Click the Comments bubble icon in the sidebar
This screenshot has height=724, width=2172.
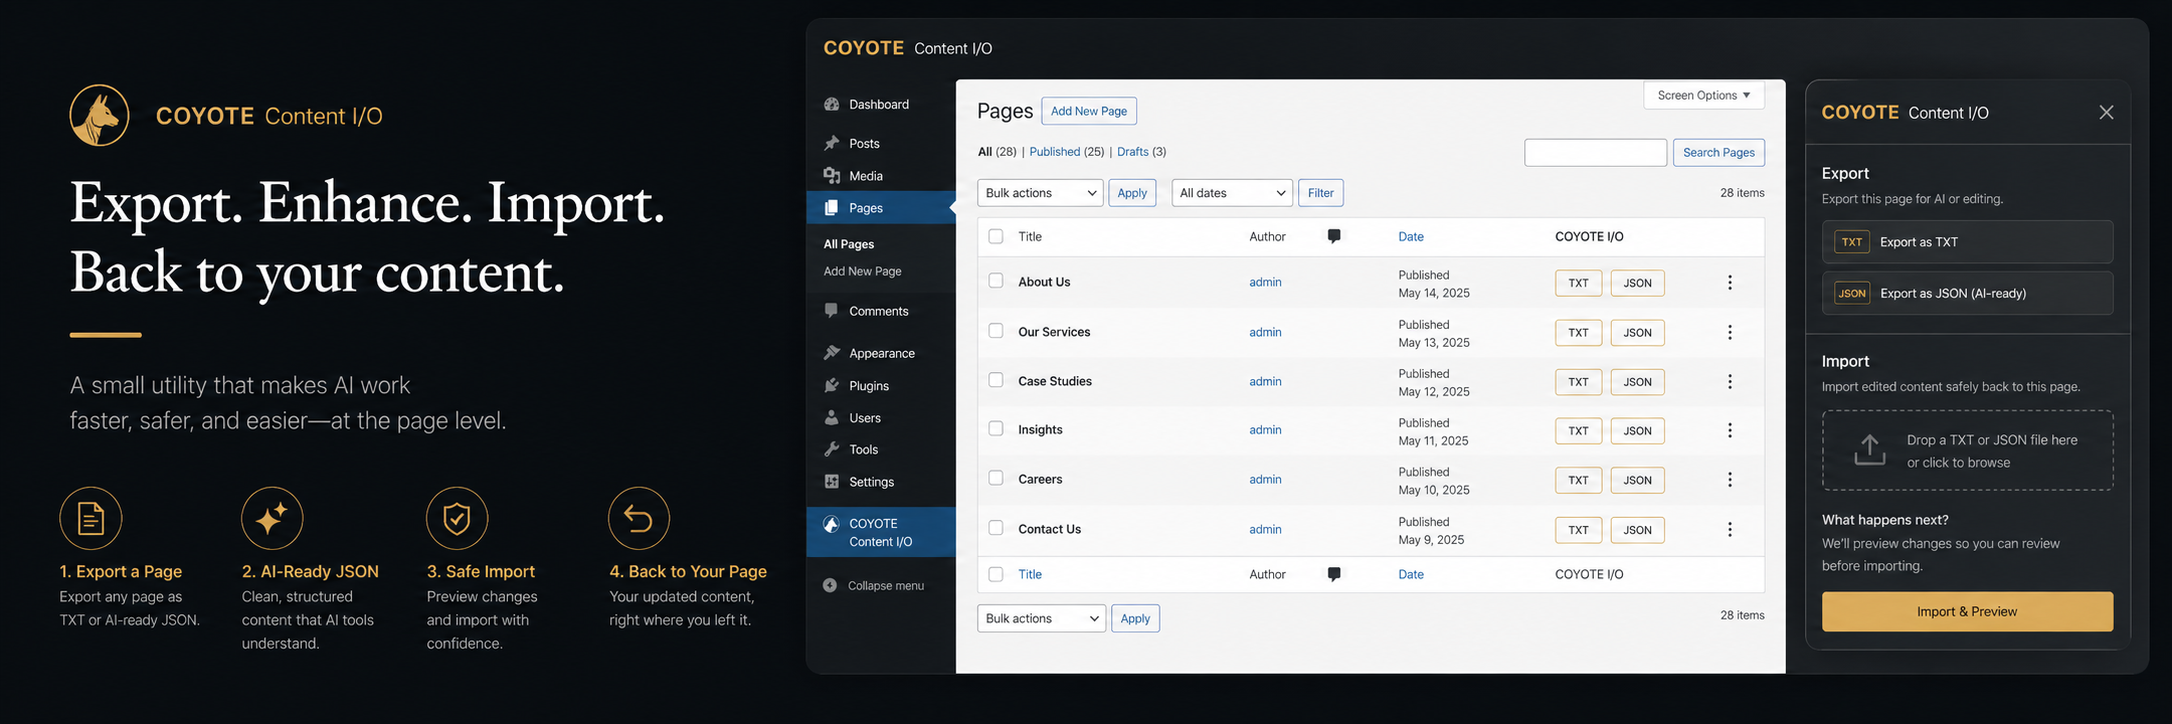click(831, 310)
